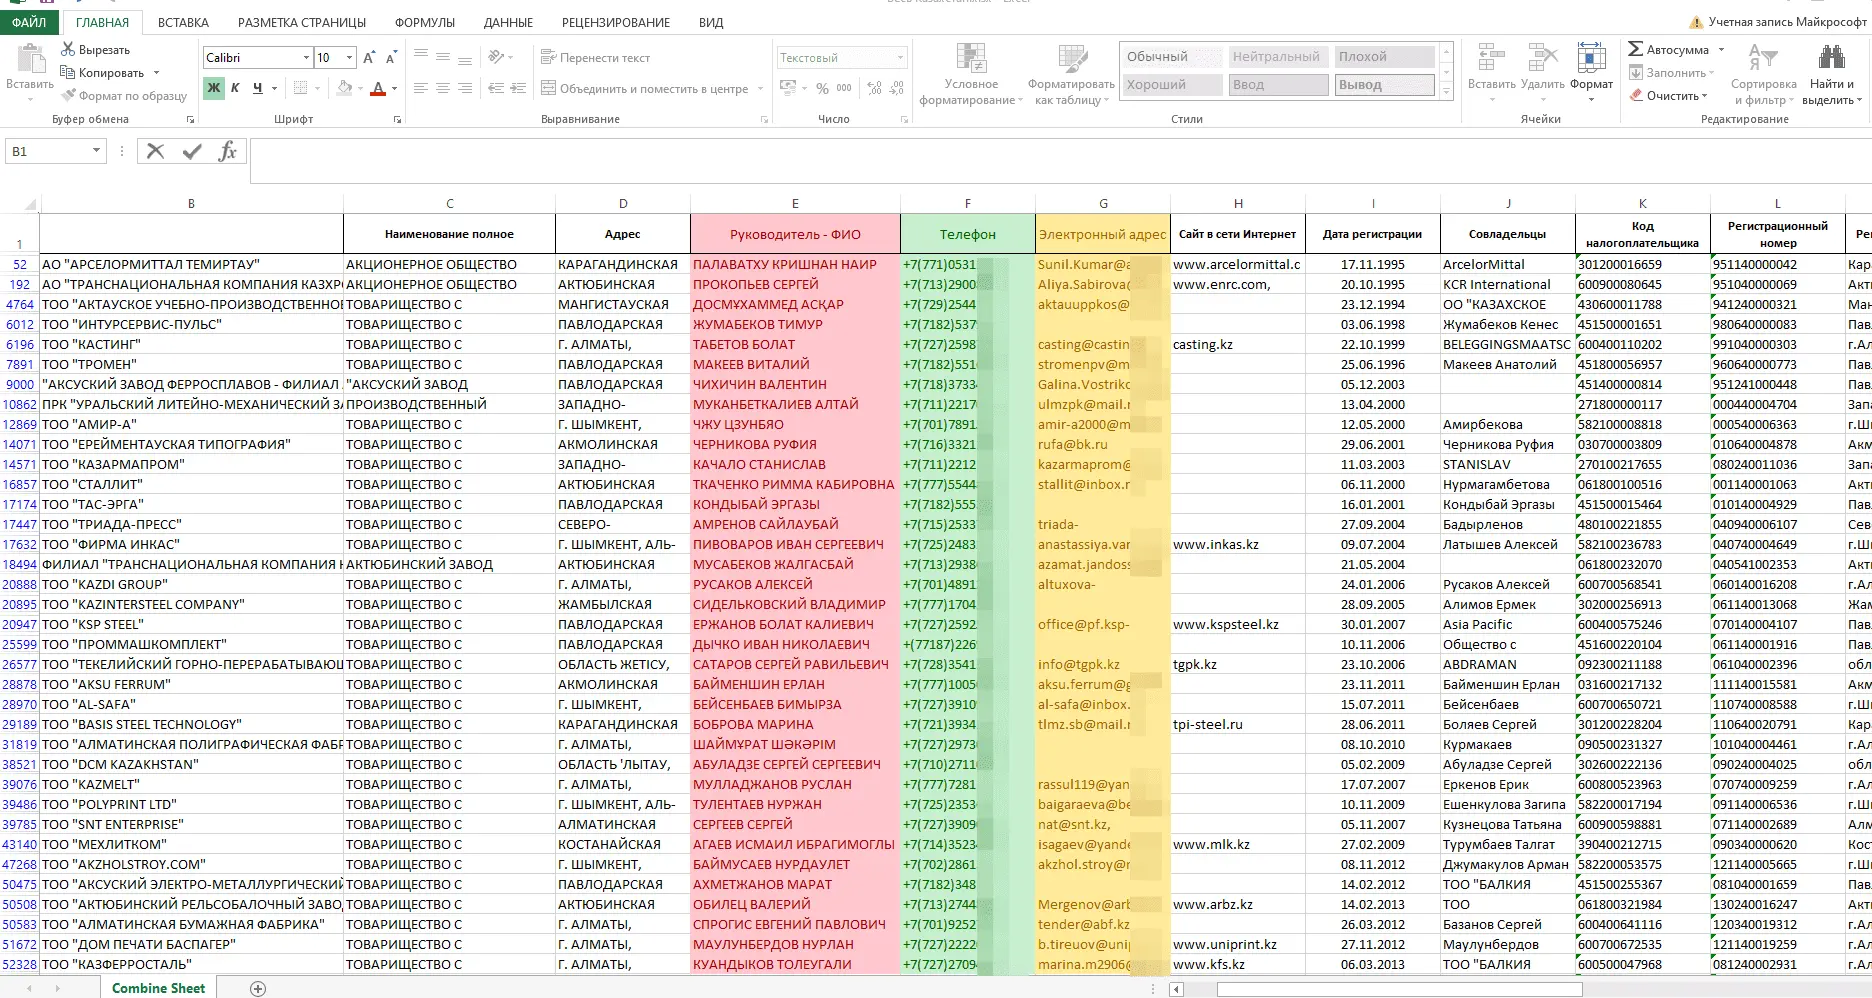Click Объединить и поместить в центре button
Viewport: 1872px width, 998px height.
coord(645,89)
